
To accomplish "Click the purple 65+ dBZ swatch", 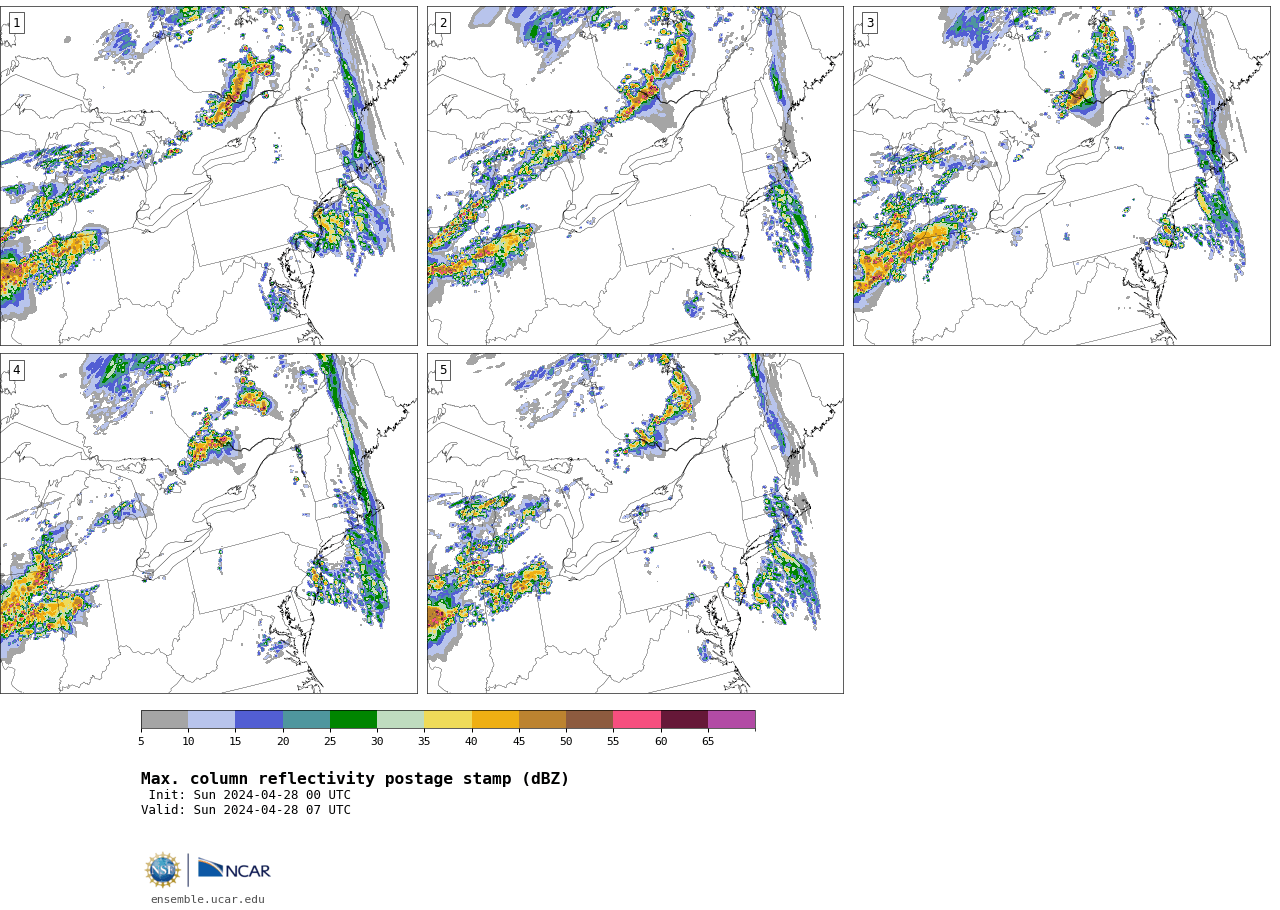I will click(731, 720).
